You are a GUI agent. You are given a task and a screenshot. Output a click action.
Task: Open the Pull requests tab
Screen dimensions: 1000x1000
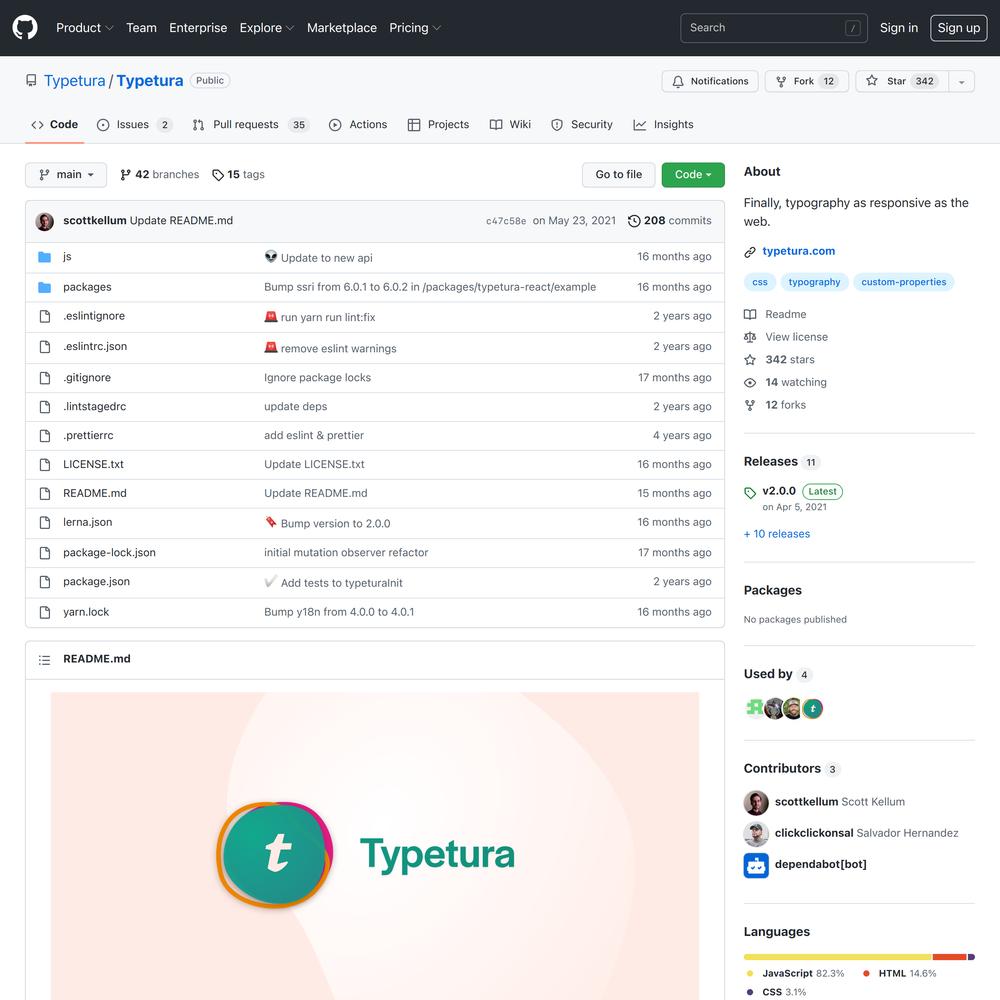click(251, 125)
